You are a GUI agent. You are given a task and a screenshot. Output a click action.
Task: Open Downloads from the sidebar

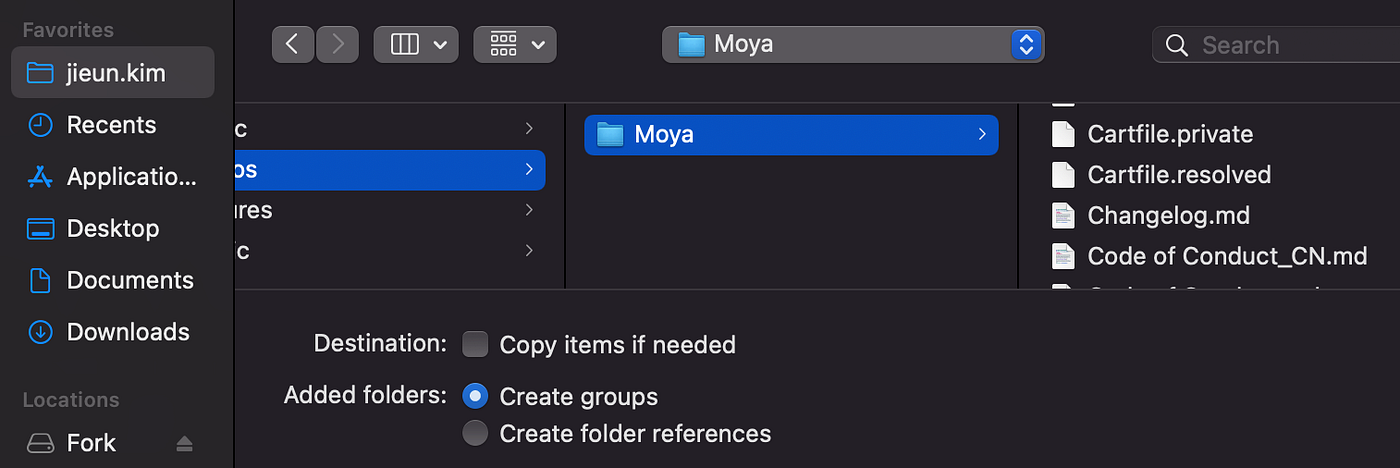pyautogui.click(x=113, y=332)
